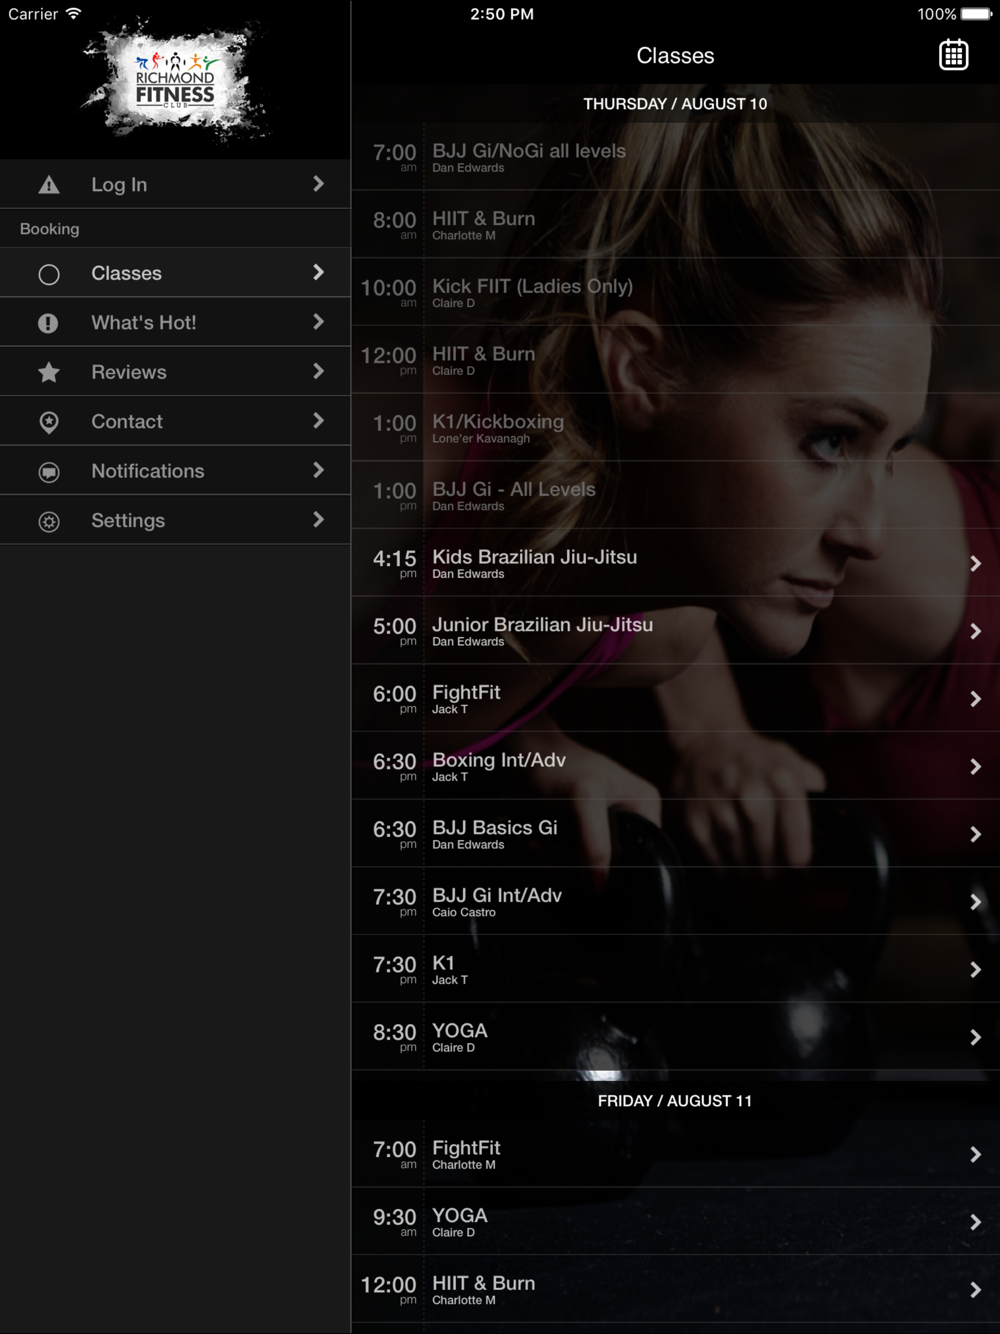The height and width of the screenshot is (1334, 1000).
Task: Select the 8:00 am HIIT & Burn class
Action: tap(675, 225)
